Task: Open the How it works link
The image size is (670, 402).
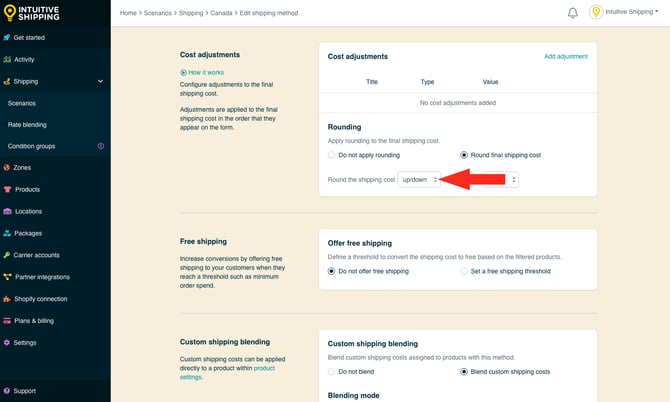Action: coord(204,73)
